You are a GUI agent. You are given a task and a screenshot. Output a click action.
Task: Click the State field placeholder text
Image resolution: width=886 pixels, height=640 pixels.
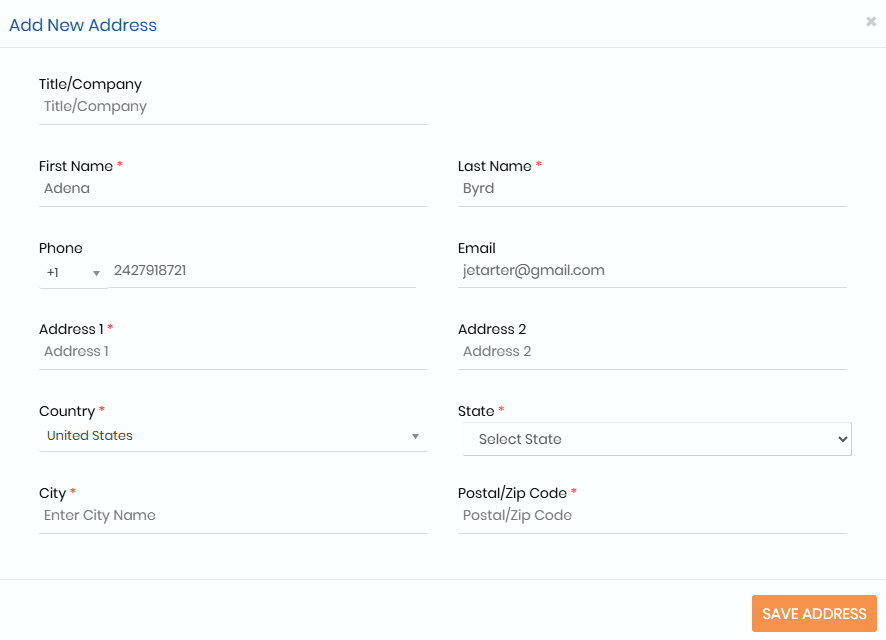point(519,439)
